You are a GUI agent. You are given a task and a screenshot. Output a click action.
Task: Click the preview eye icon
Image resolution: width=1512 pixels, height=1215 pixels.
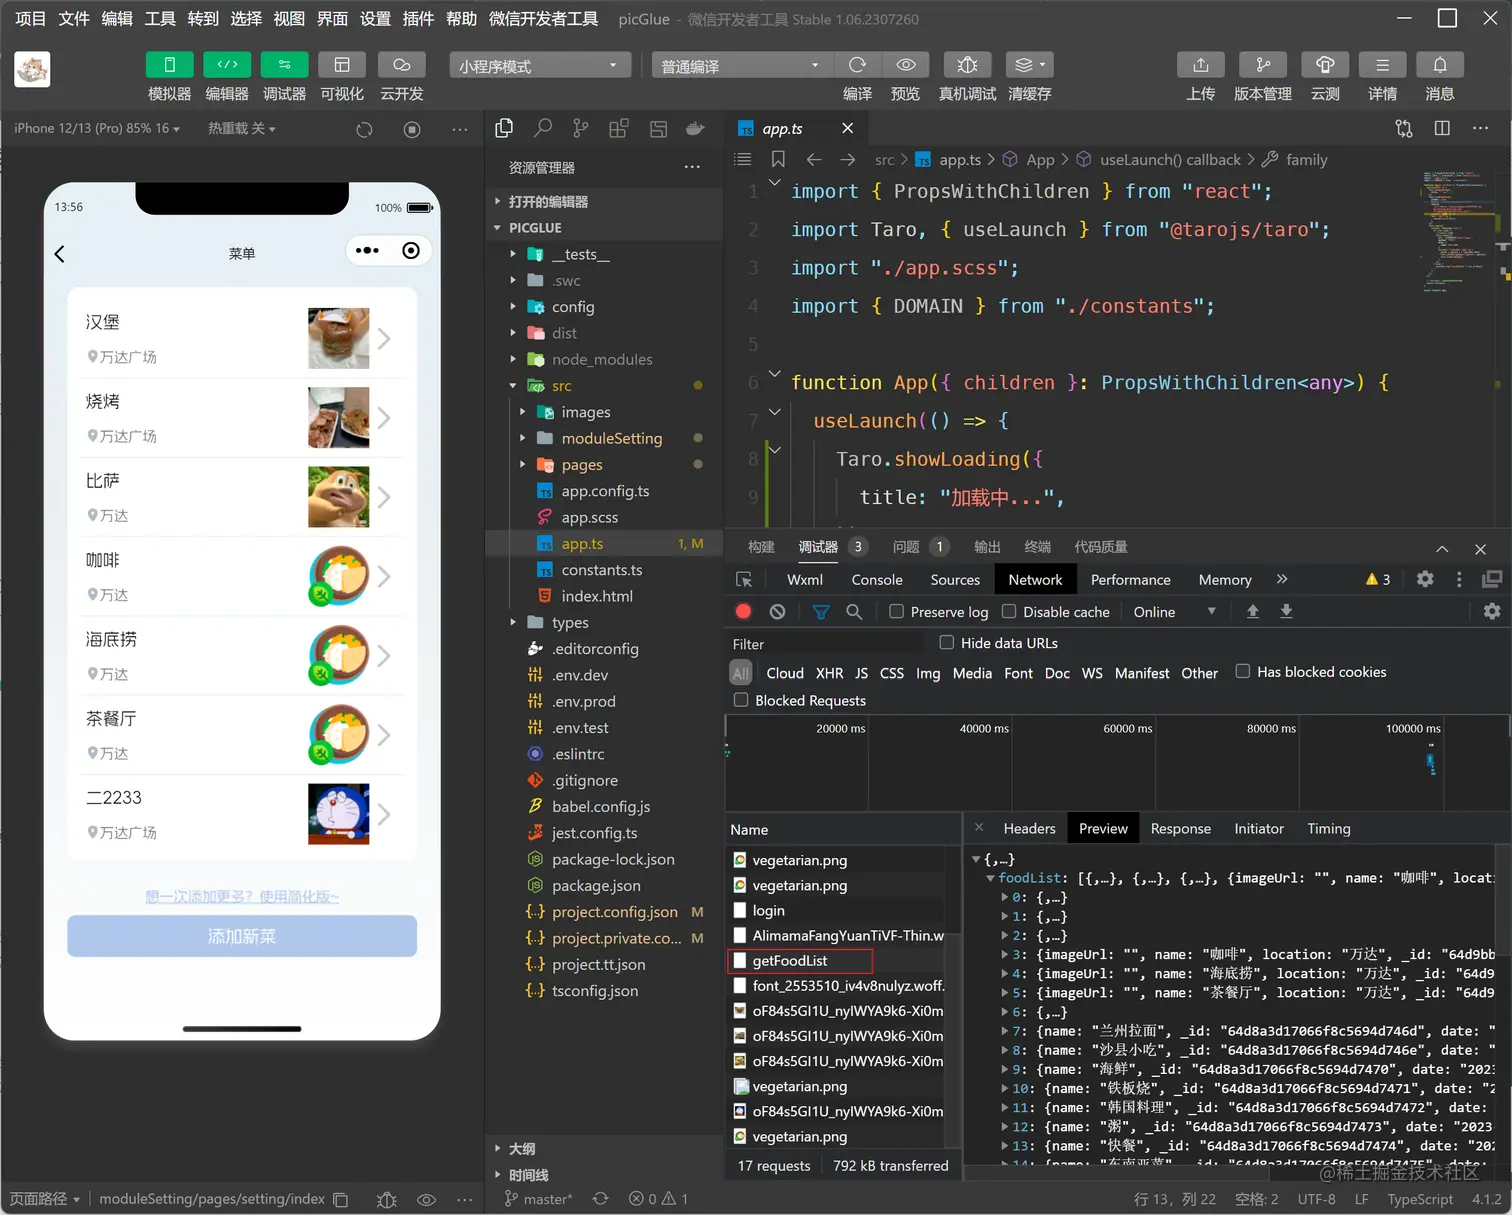pos(906,65)
